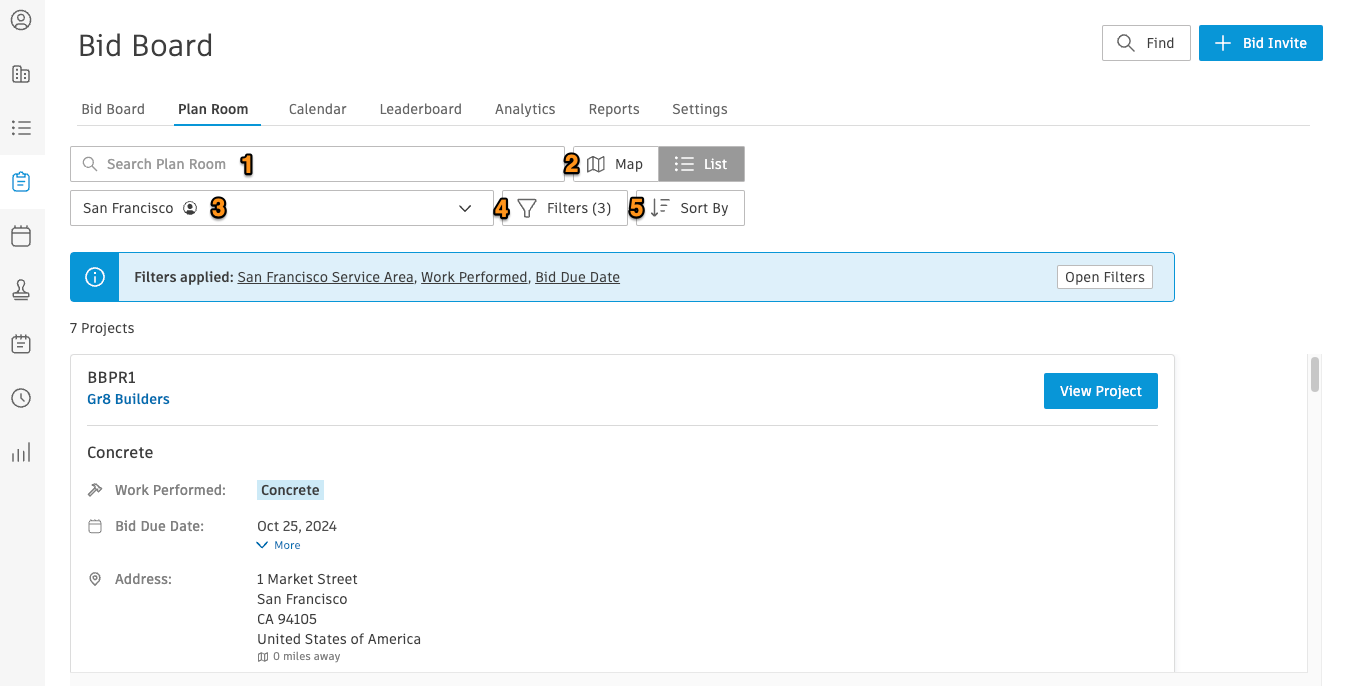This screenshot has width=1346, height=686.
Task: Click the stamp icon in the left sidebar
Action: (21, 289)
